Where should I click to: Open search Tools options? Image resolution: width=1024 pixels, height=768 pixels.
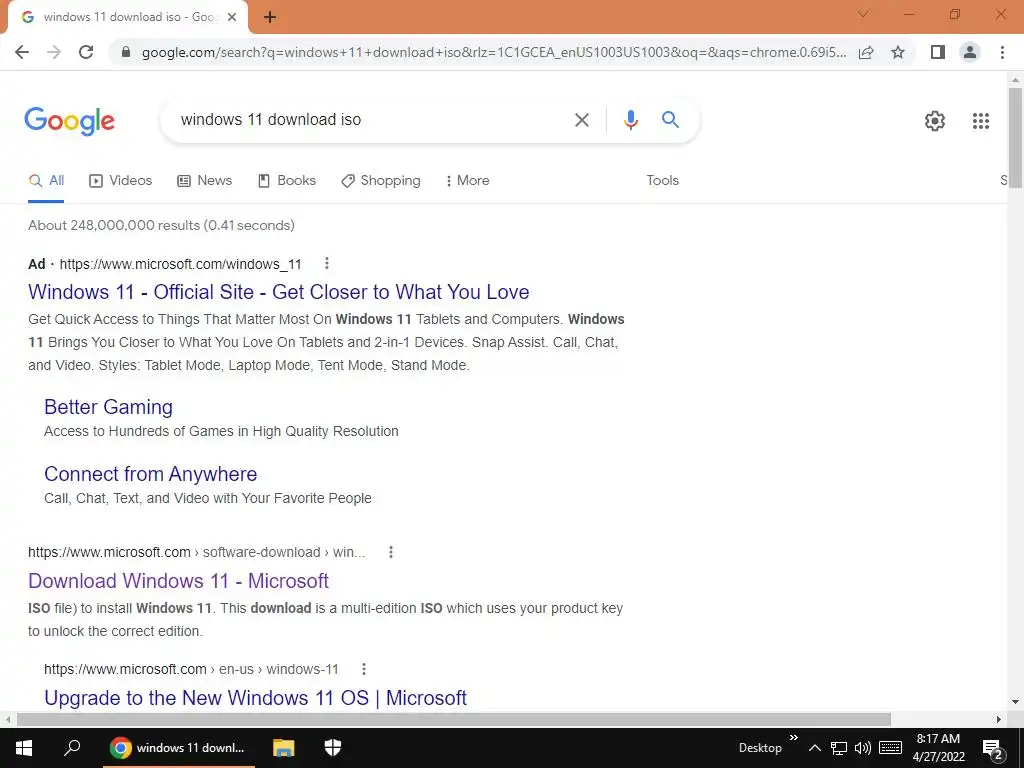coord(662,181)
